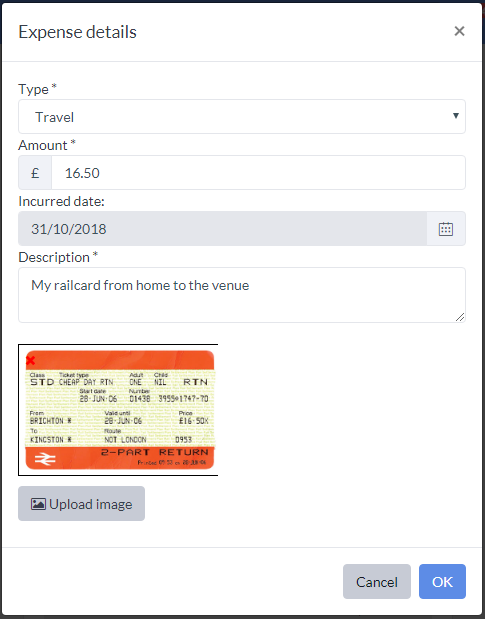The width and height of the screenshot is (485, 619).
Task: Open the Type selector showing Travel
Action: pyautogui.click(x=242, y=116)
